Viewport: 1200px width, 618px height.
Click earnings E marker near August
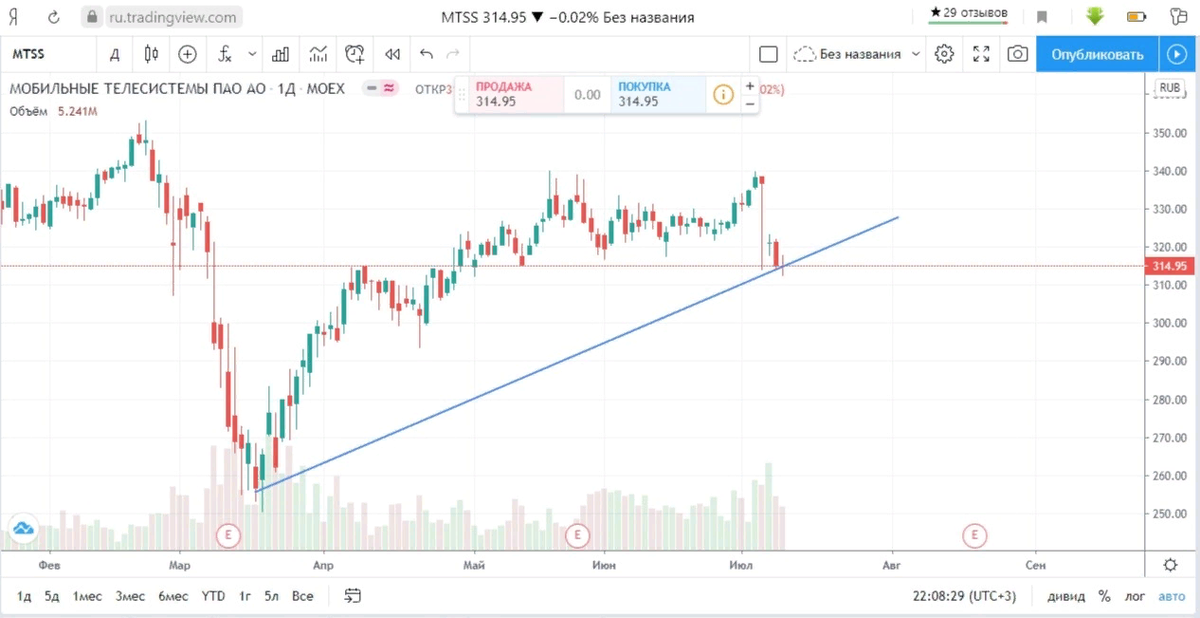[x=974, y=535]
